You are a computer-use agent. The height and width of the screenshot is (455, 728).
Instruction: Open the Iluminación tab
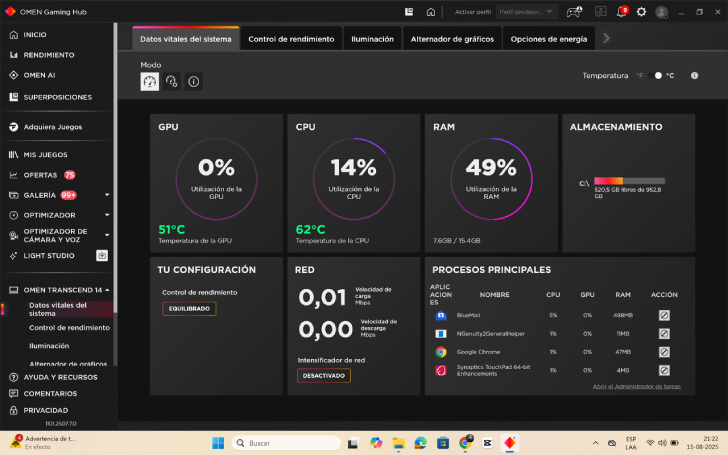372,39
